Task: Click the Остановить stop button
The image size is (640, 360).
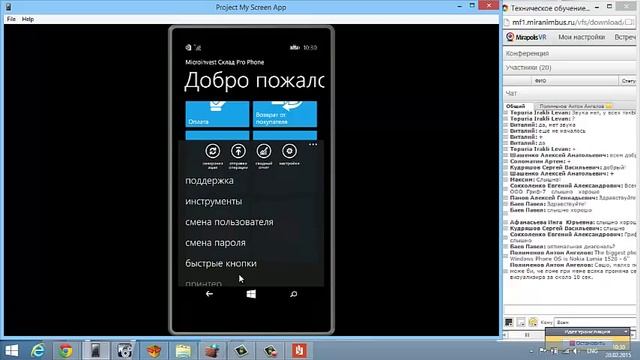Action: pos(587,343)
